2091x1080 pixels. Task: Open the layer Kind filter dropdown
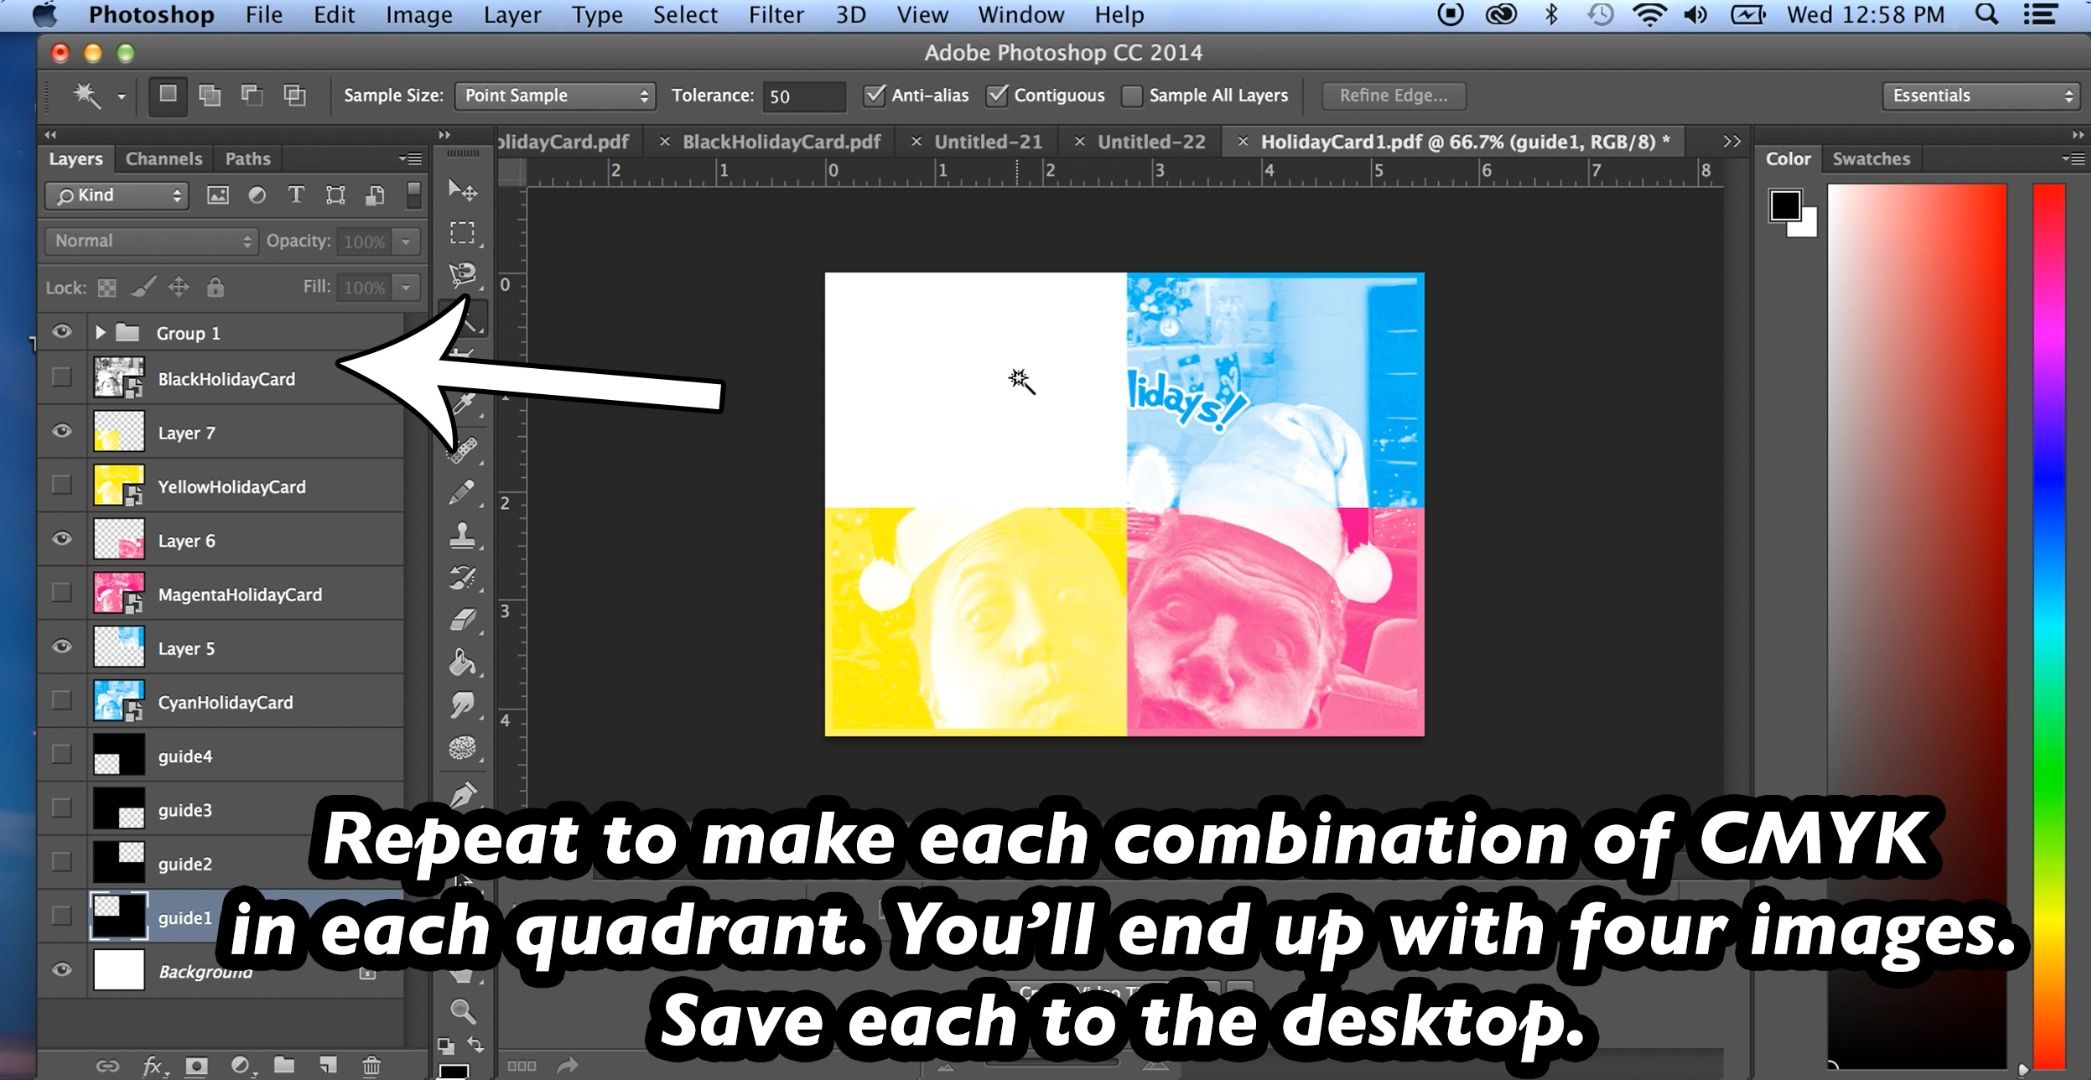click(x=117, y=195)
